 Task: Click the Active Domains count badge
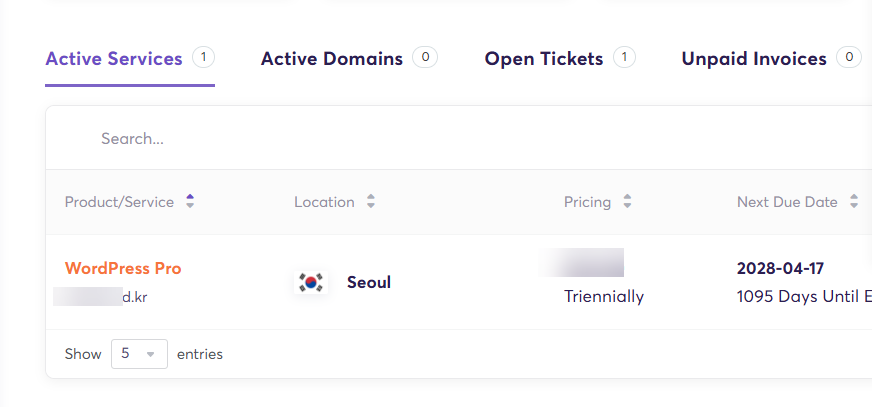425,57
